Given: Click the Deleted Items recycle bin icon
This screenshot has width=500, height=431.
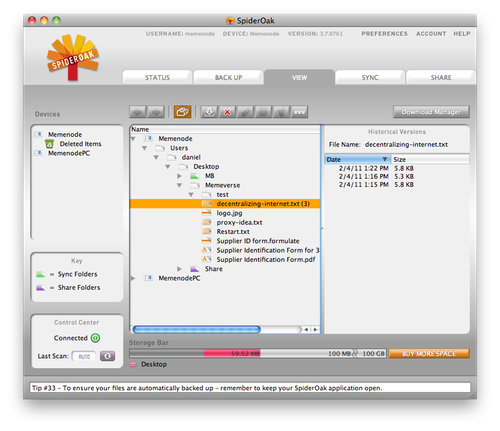Looking at the screenshot, I should click(49, 144).
